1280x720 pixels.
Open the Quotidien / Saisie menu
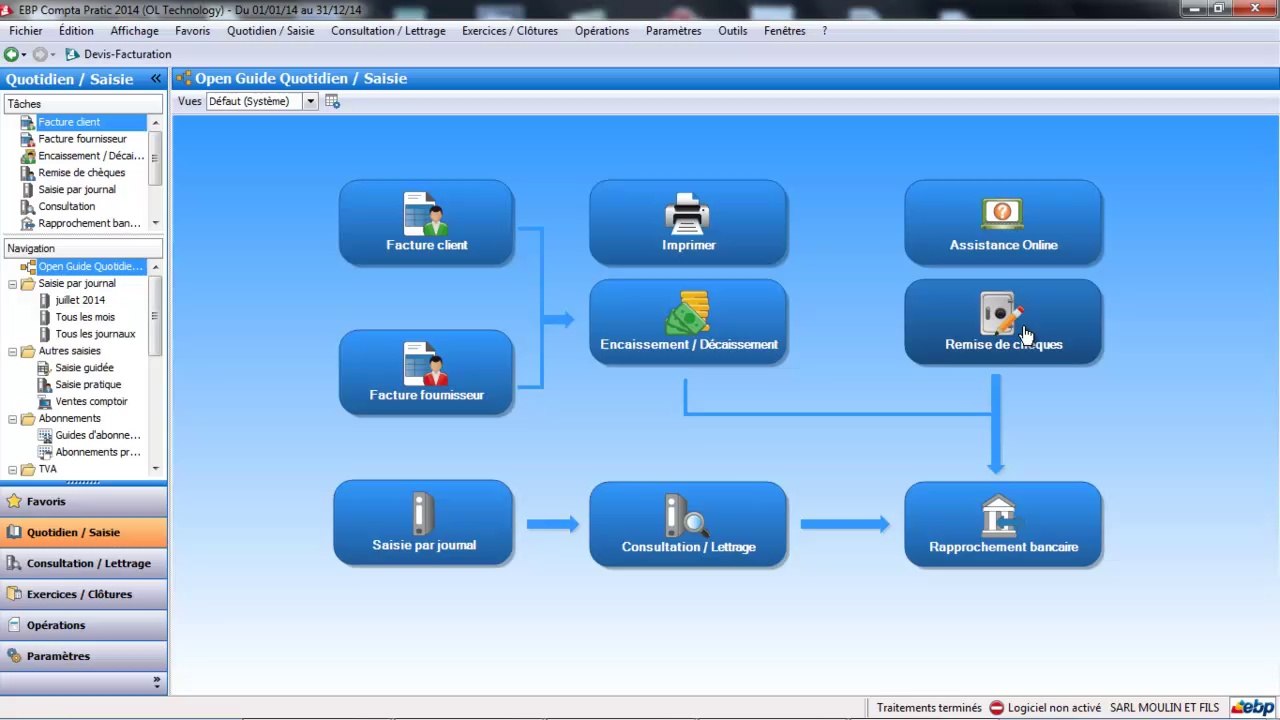pos(270,31)
